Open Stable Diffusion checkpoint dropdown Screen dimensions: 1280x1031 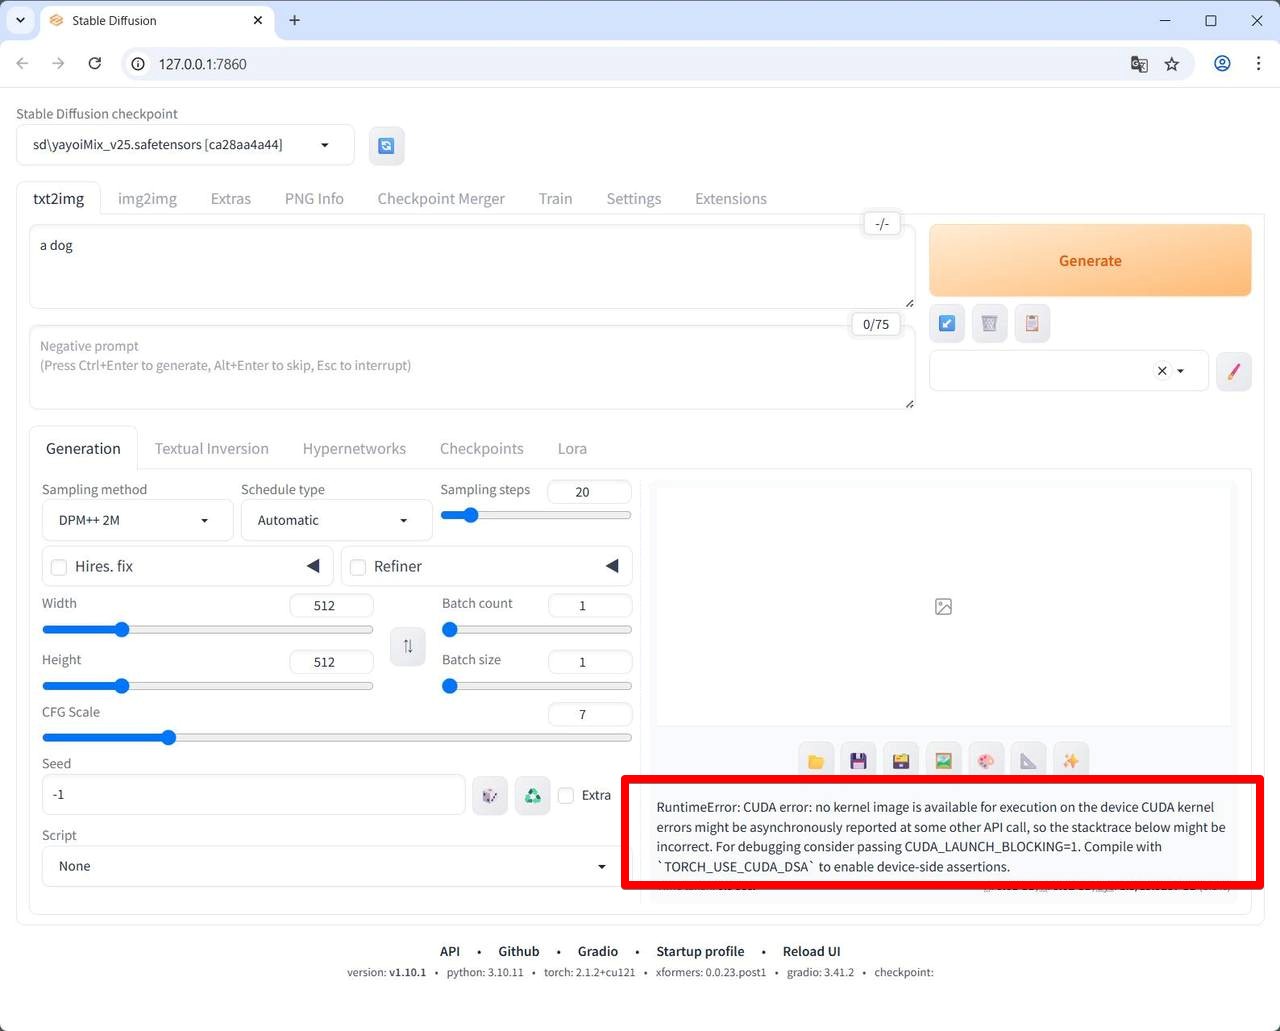185,145
